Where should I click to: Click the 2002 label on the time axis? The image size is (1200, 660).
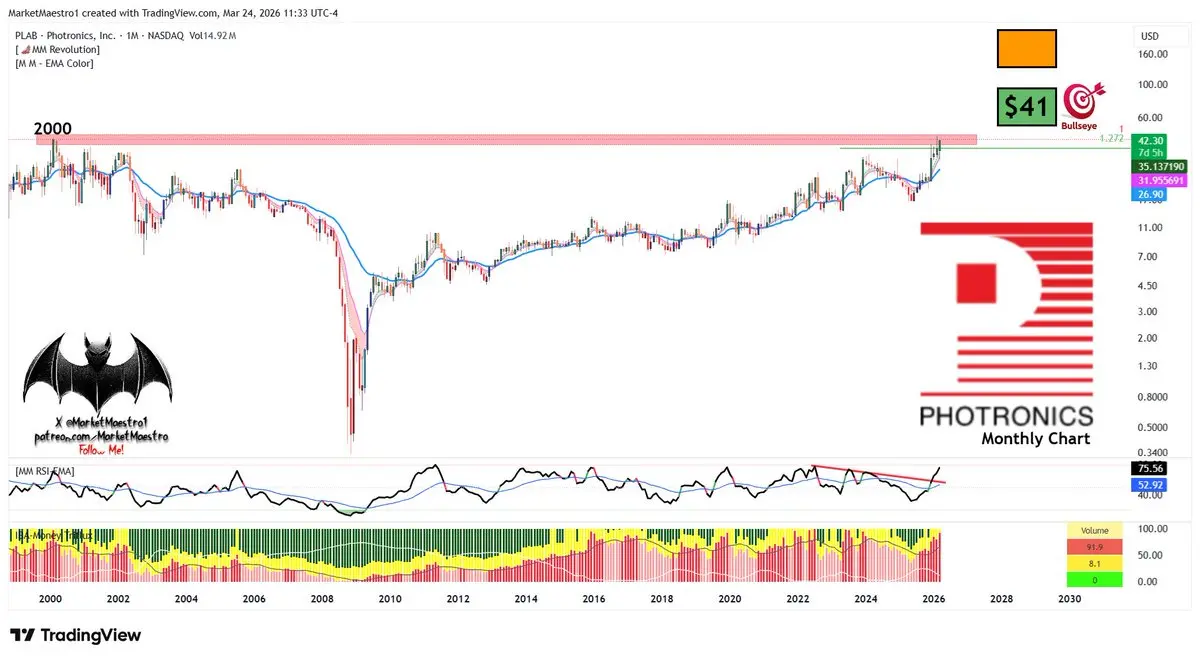click(118, 599)
